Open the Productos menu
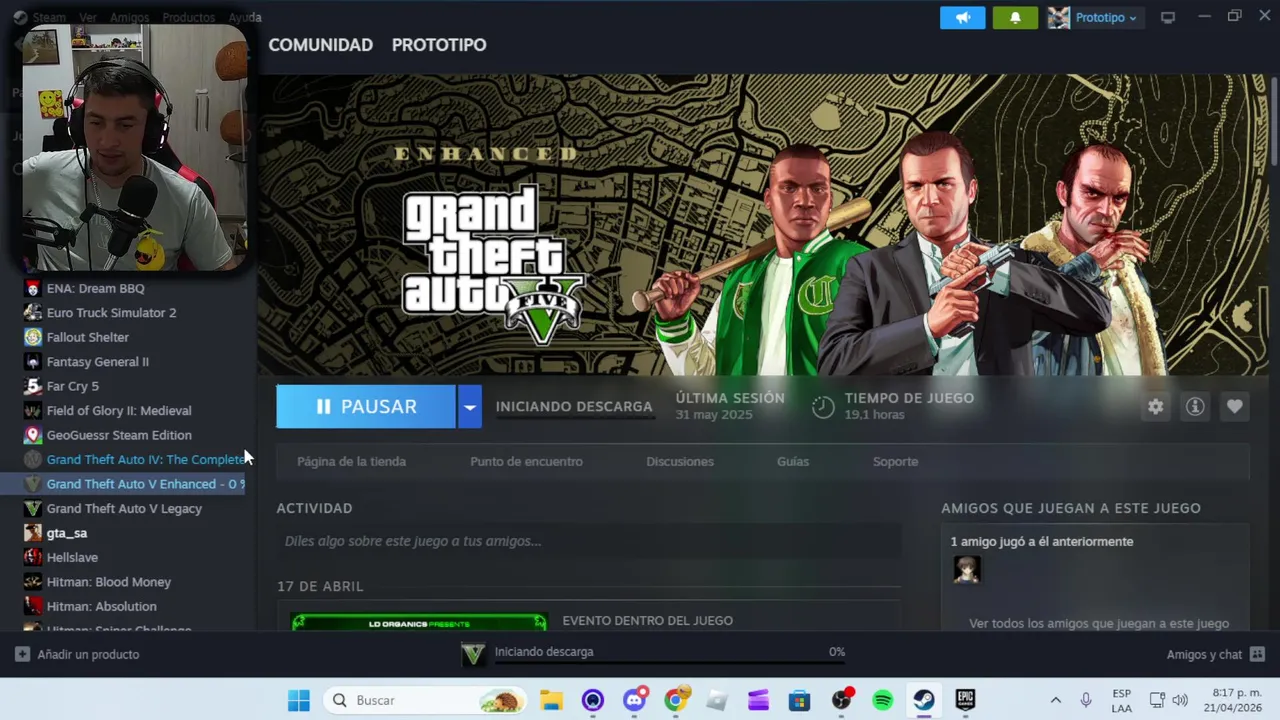 (188, 17)
